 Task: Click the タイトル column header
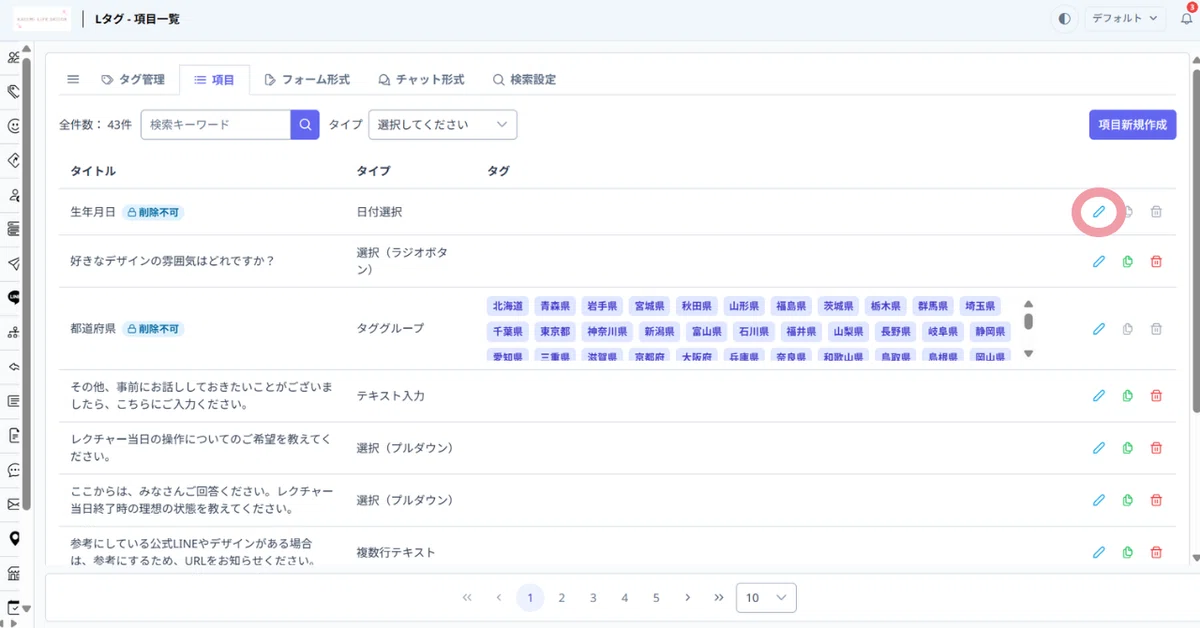click(x=93, y=171)
